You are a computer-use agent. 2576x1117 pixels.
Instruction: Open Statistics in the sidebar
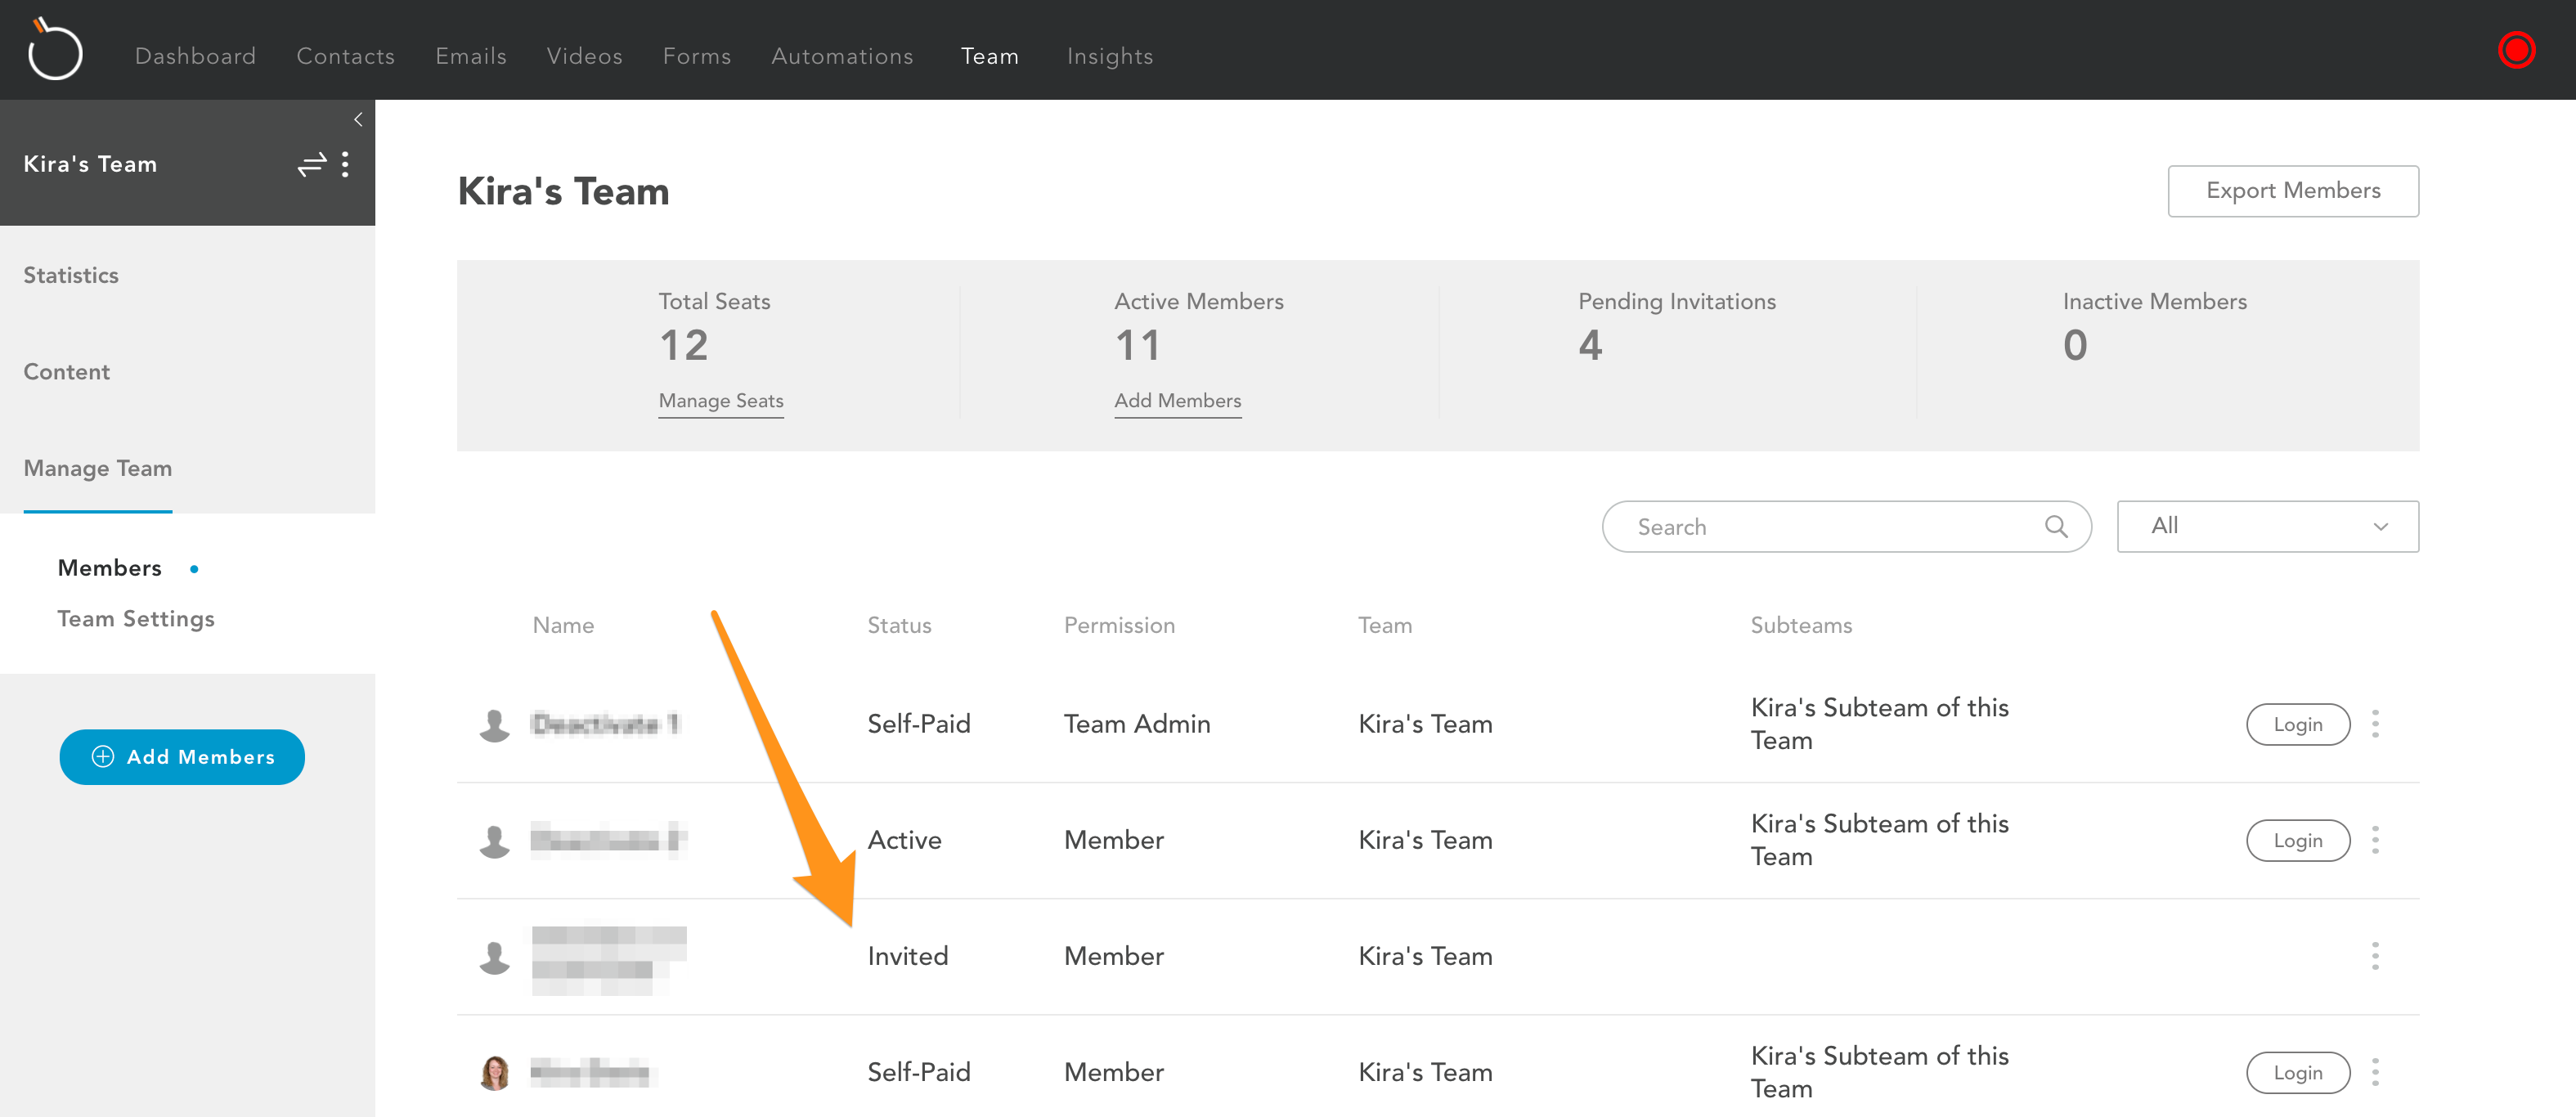70,275
